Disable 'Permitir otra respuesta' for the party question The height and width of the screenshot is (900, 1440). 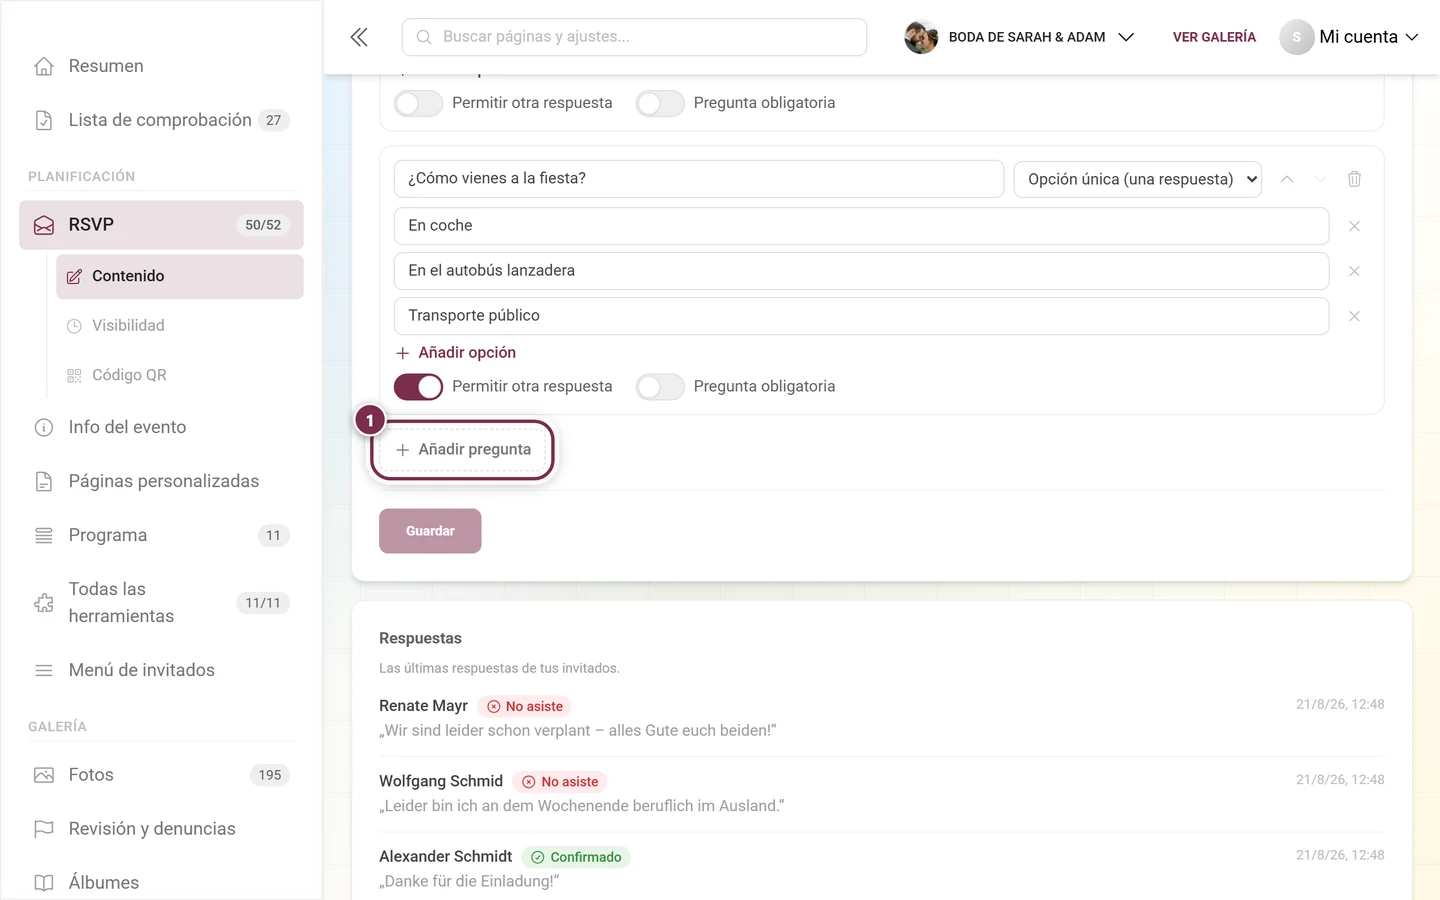[x=418, y=387]
